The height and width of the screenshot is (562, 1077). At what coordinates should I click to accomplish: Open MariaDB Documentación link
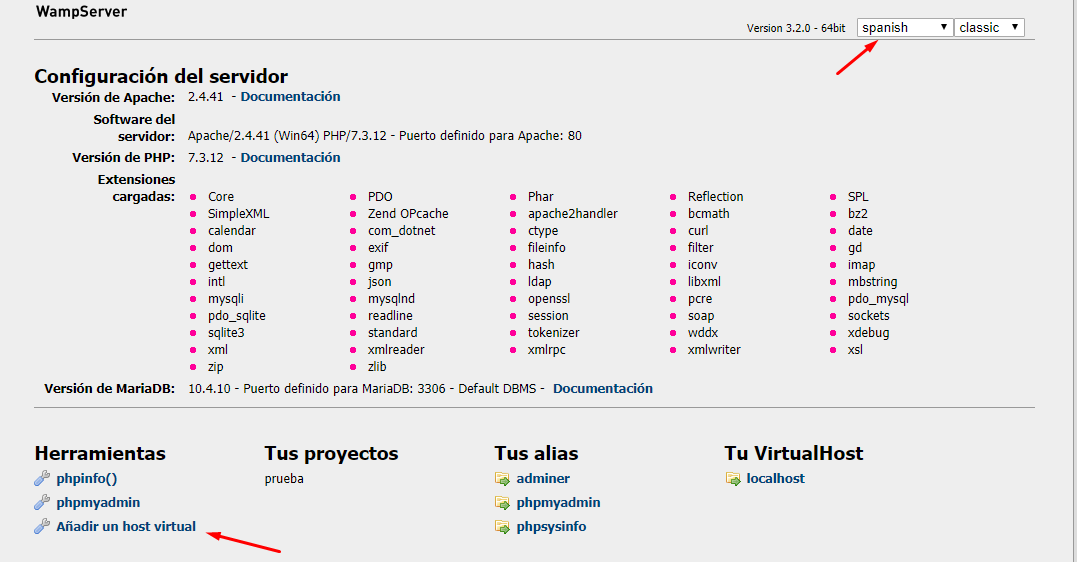pos(602,389)
